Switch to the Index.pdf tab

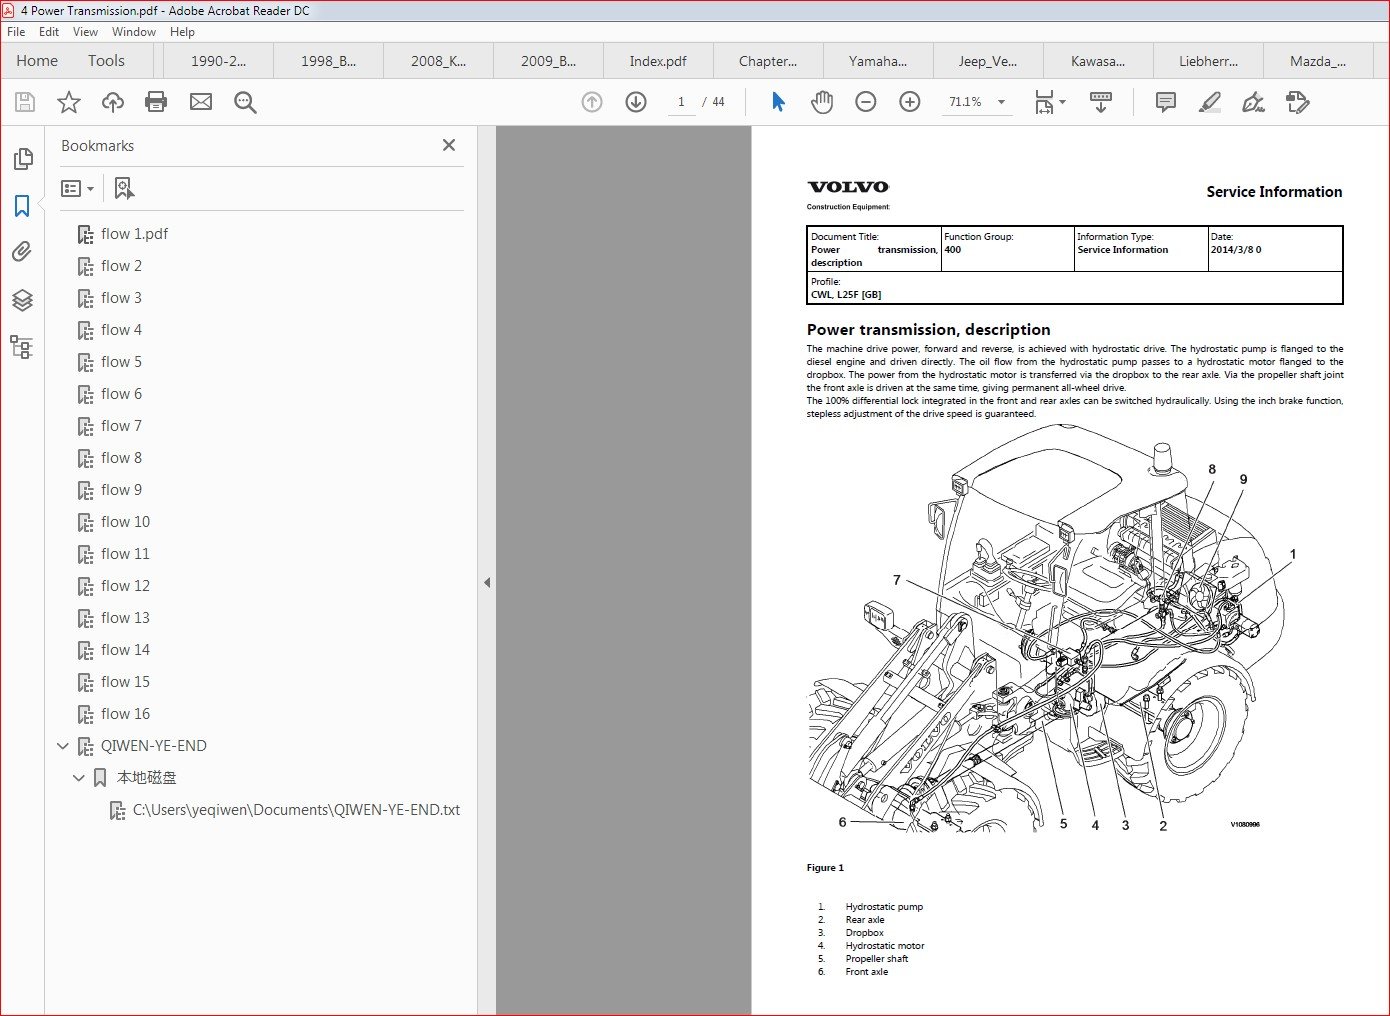click(x=658, y=61)
